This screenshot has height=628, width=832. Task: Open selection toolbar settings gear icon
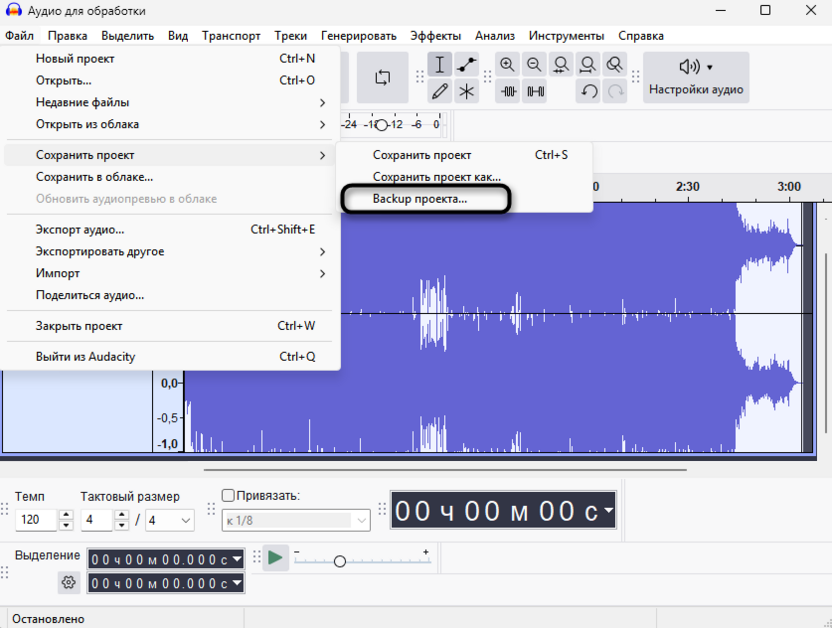[68, 582]
